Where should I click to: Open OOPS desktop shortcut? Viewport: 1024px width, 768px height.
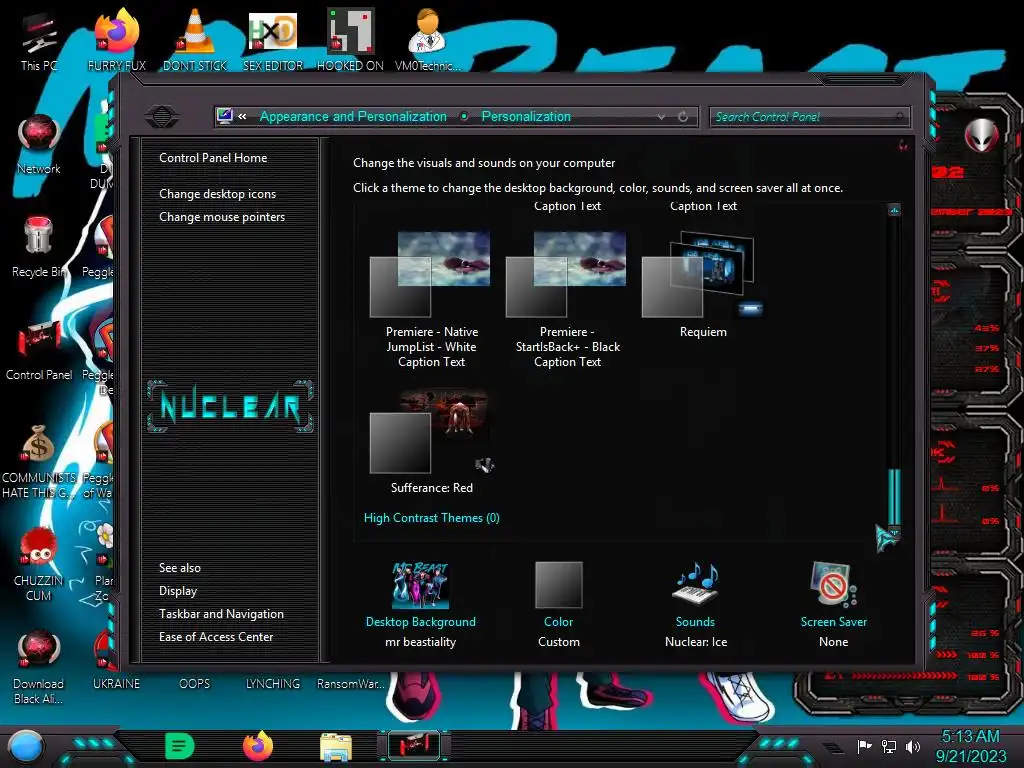click(x=195, y=683)
